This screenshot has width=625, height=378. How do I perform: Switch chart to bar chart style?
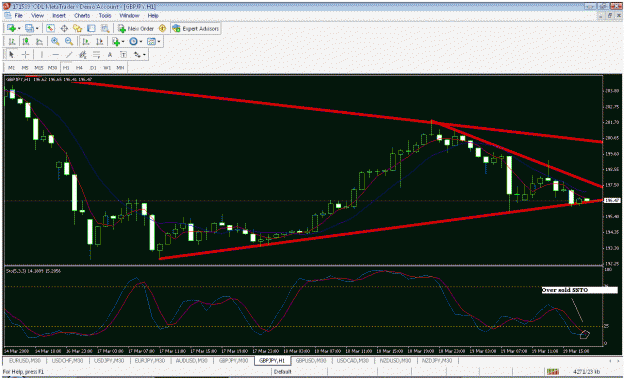12,41
